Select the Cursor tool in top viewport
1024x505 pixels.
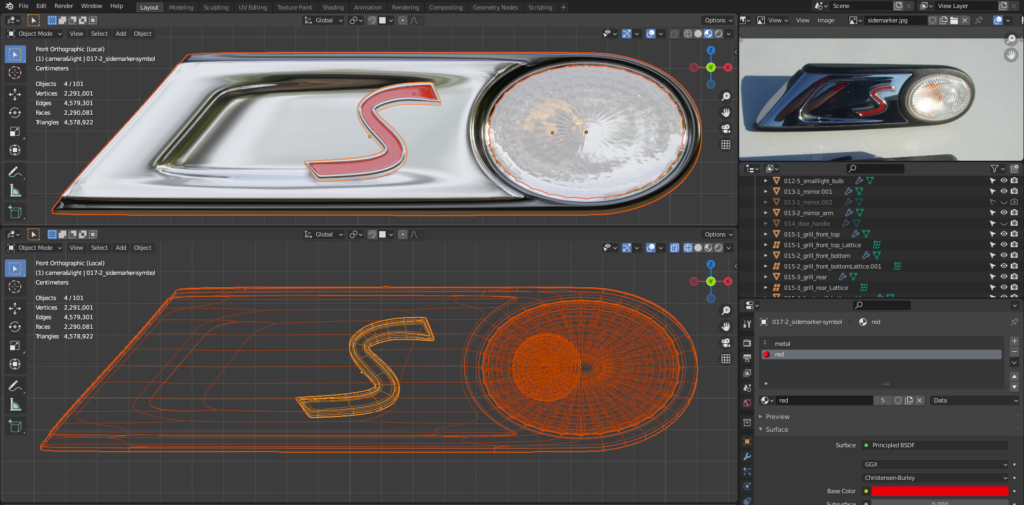tap(15, 73)
